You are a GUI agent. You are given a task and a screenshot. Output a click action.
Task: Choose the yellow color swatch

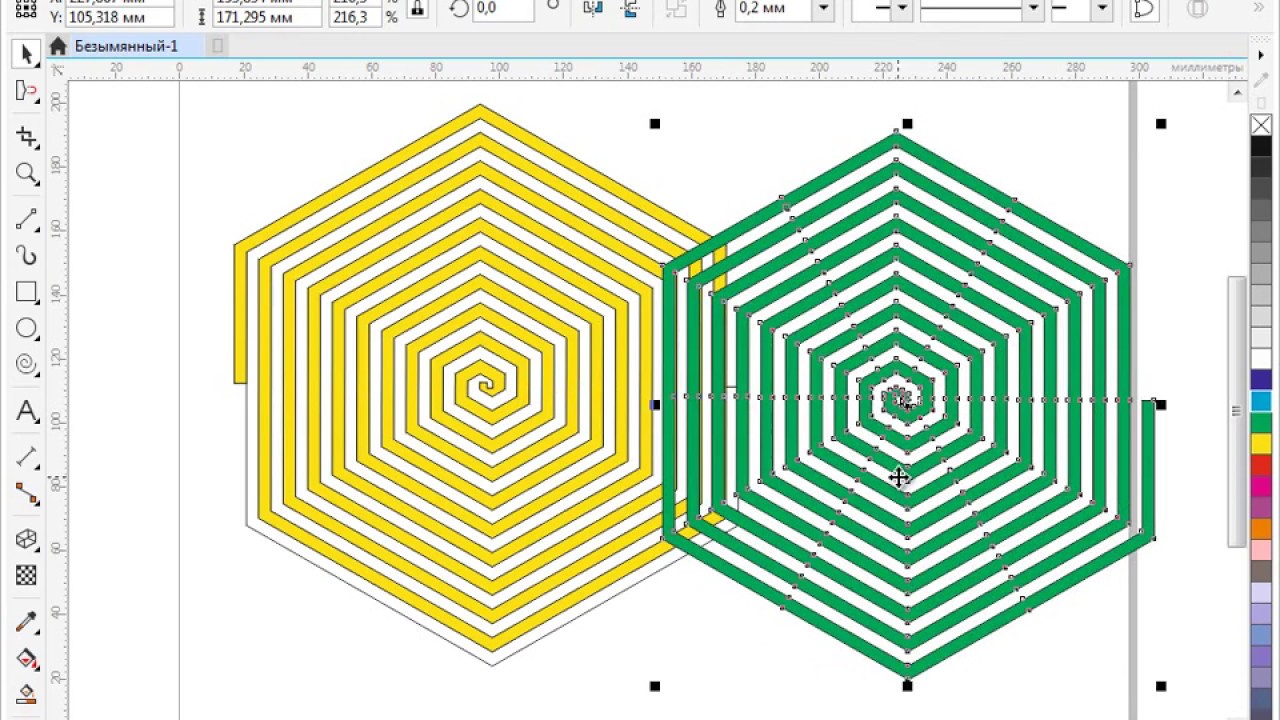1261,444
